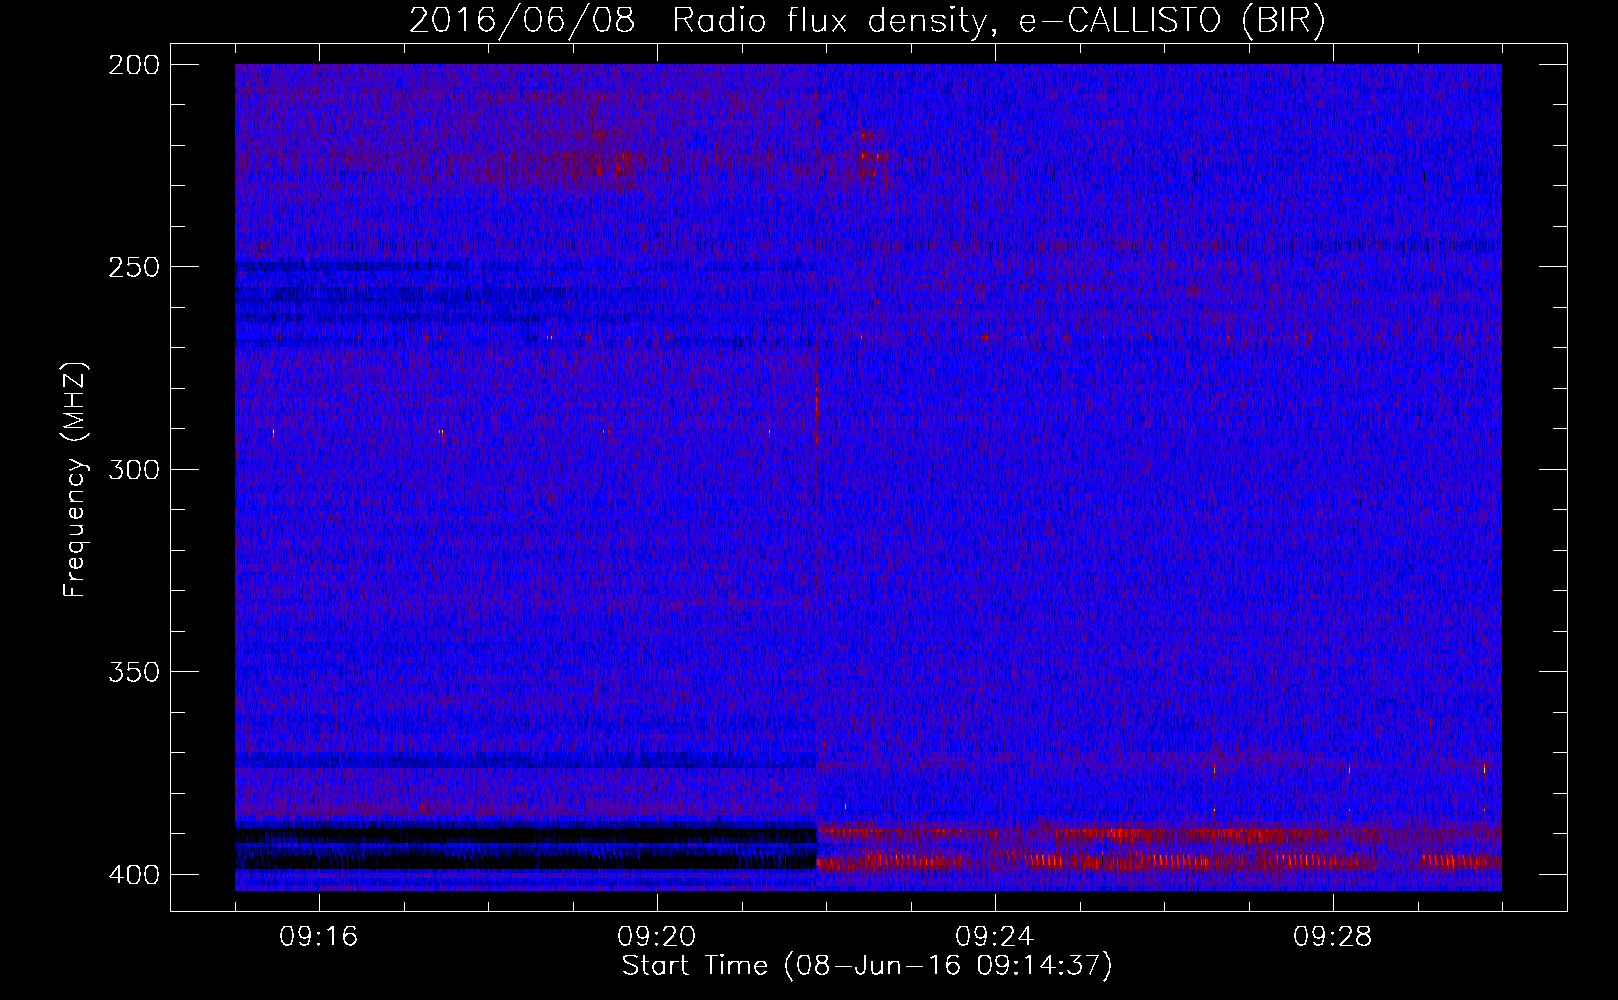This screenshot has width=1618, height=1000.
Task: Click the 350 frequency tick label
Action: 133,672
